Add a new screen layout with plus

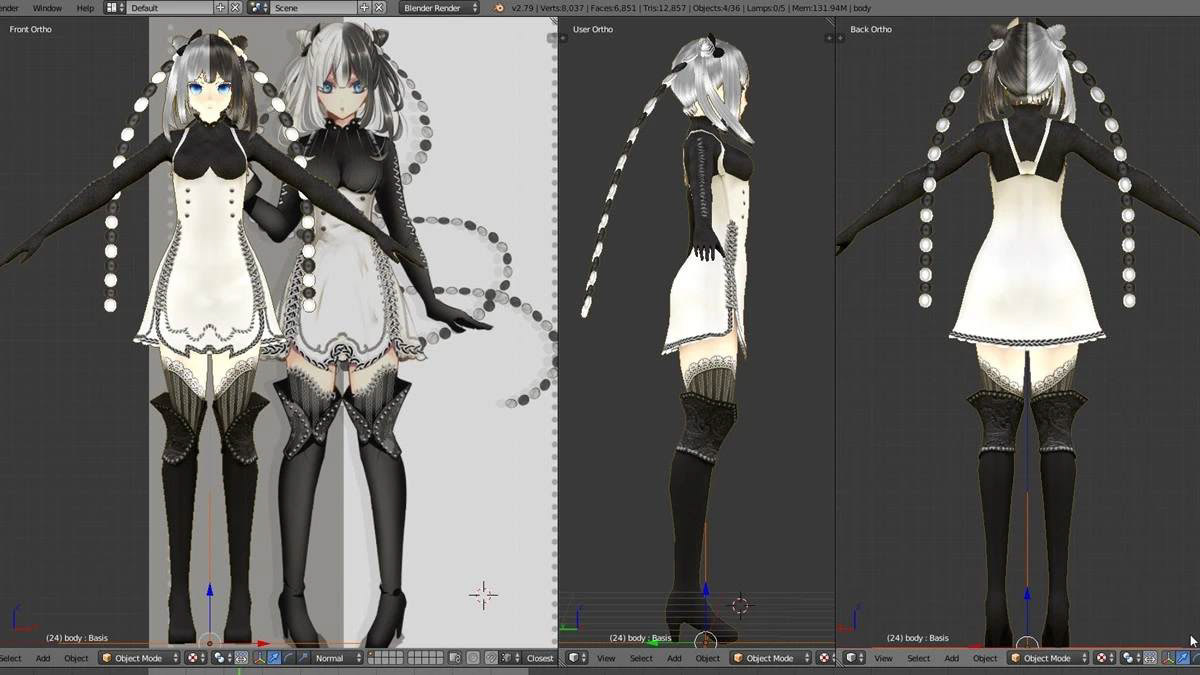click(x=221, y=7)
